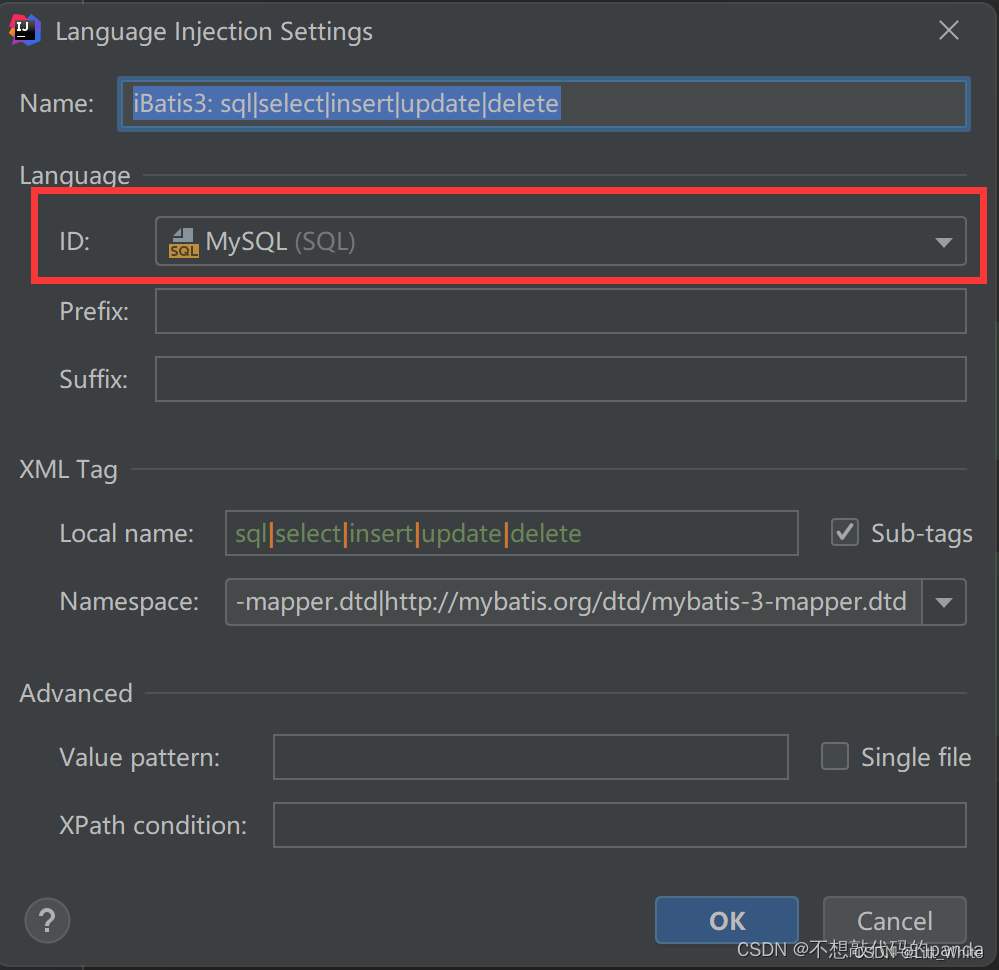Click the Namespace text field
Viewport: 999px width, 970px height.
pyautogui.click(x=573, y=602)
